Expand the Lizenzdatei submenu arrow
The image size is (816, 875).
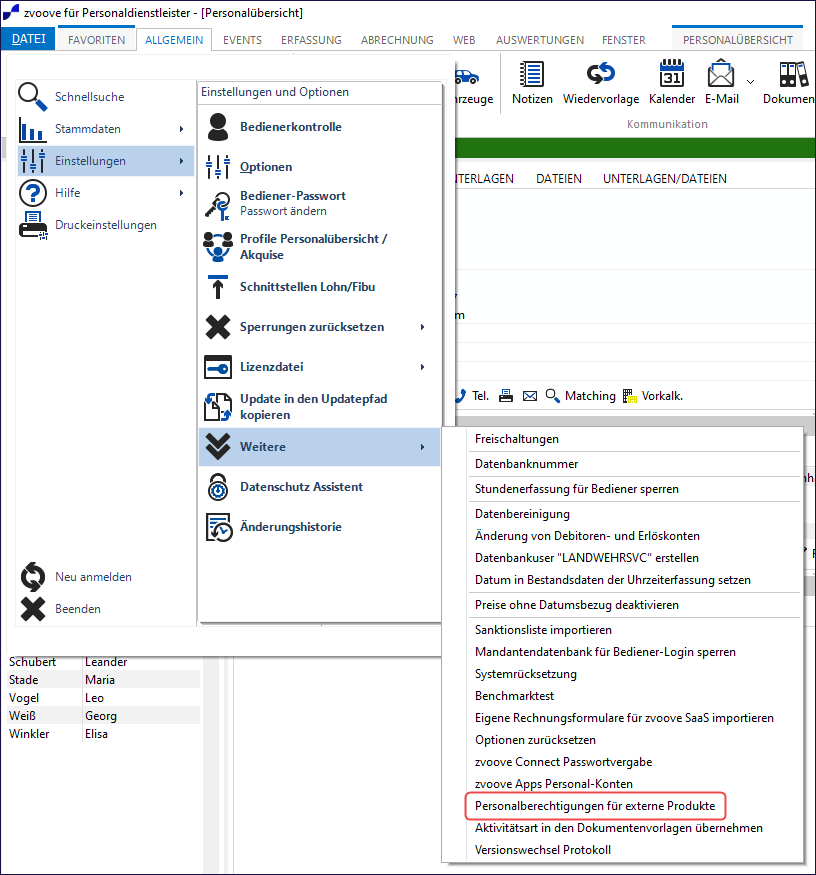tap(423, 367)
